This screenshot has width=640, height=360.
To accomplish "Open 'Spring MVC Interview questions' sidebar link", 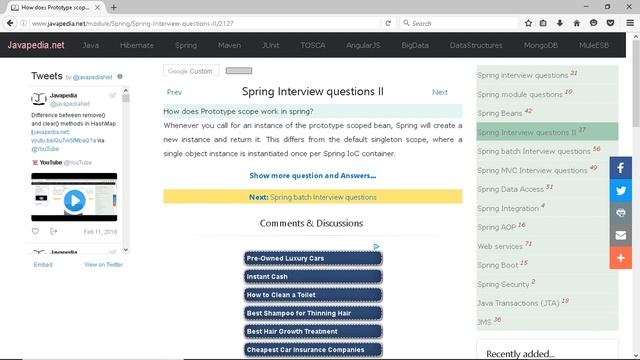I will coord(532,170).
